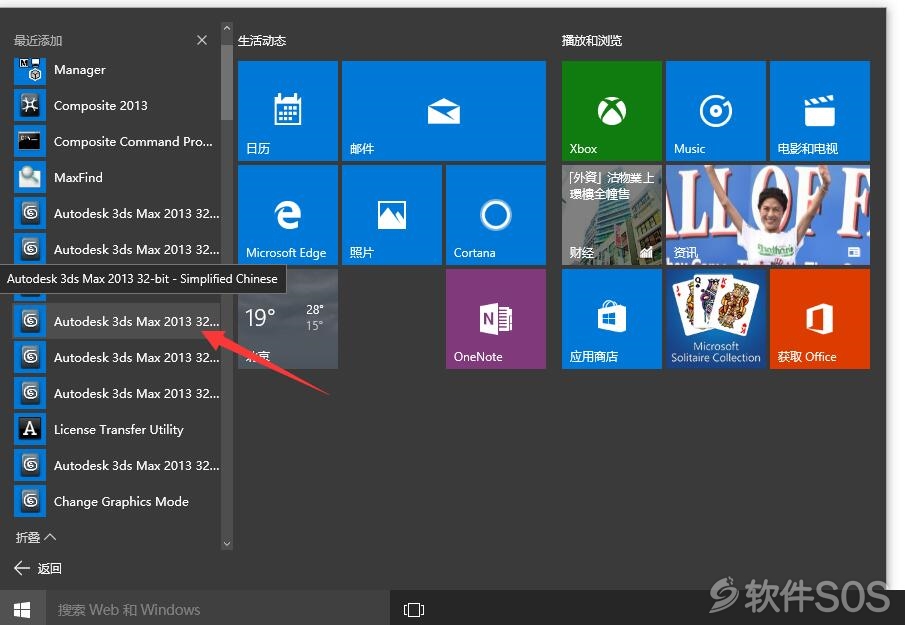This screenshot has width=905, height=625.
Task: Open the 日历 calendar tile
Action: [287, 111]
